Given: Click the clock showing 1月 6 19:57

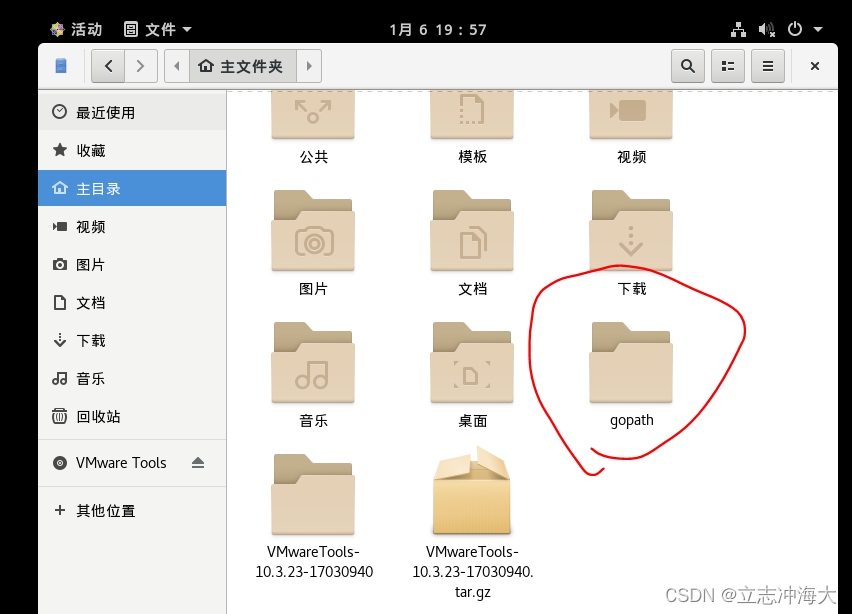Looking at the screenshot, I should [x=438, y=29].
